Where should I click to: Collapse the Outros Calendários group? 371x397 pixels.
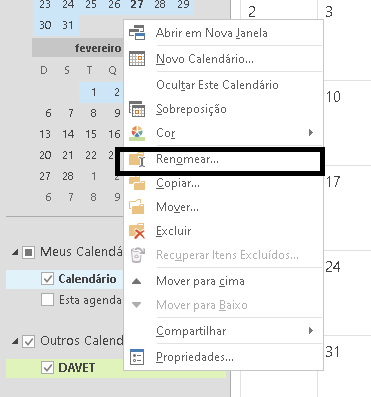15,341
